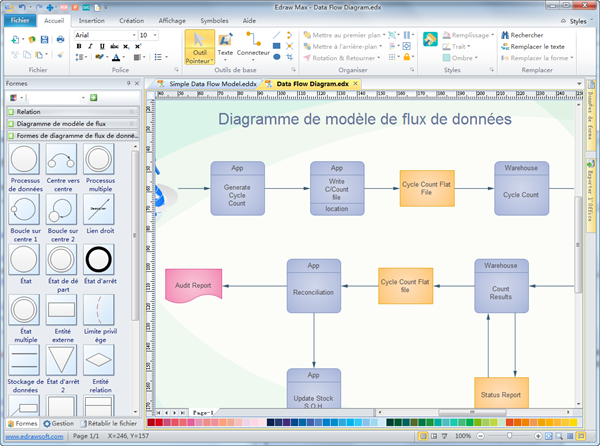Click the green go arrow in Formes search
The width and height of the screenshot is (600, 446).
tap(93, 98)
